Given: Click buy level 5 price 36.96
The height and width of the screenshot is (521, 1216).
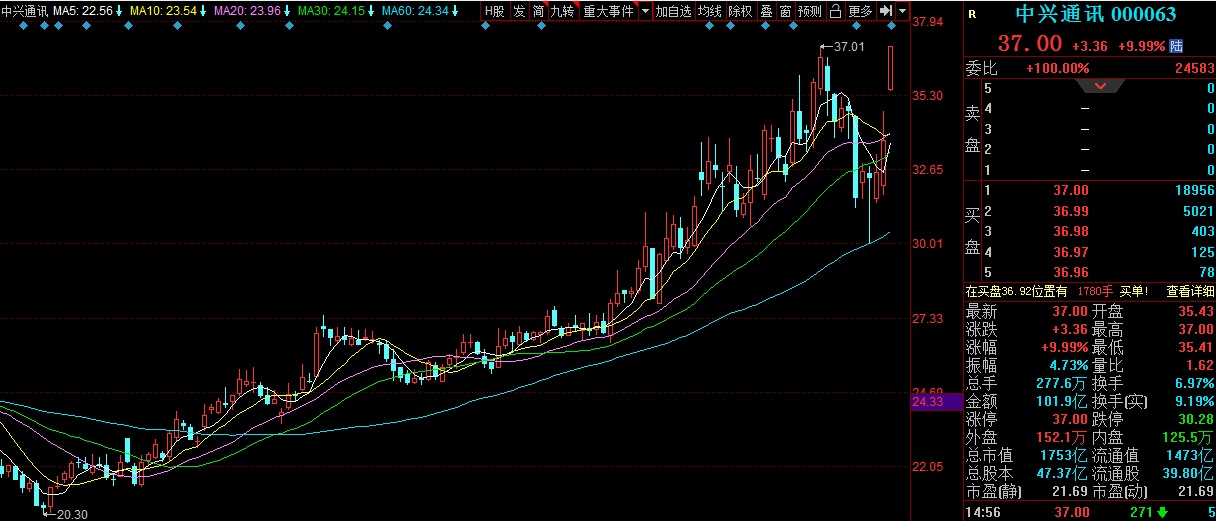Looking at the screenshot, I should coord(1070,272).
